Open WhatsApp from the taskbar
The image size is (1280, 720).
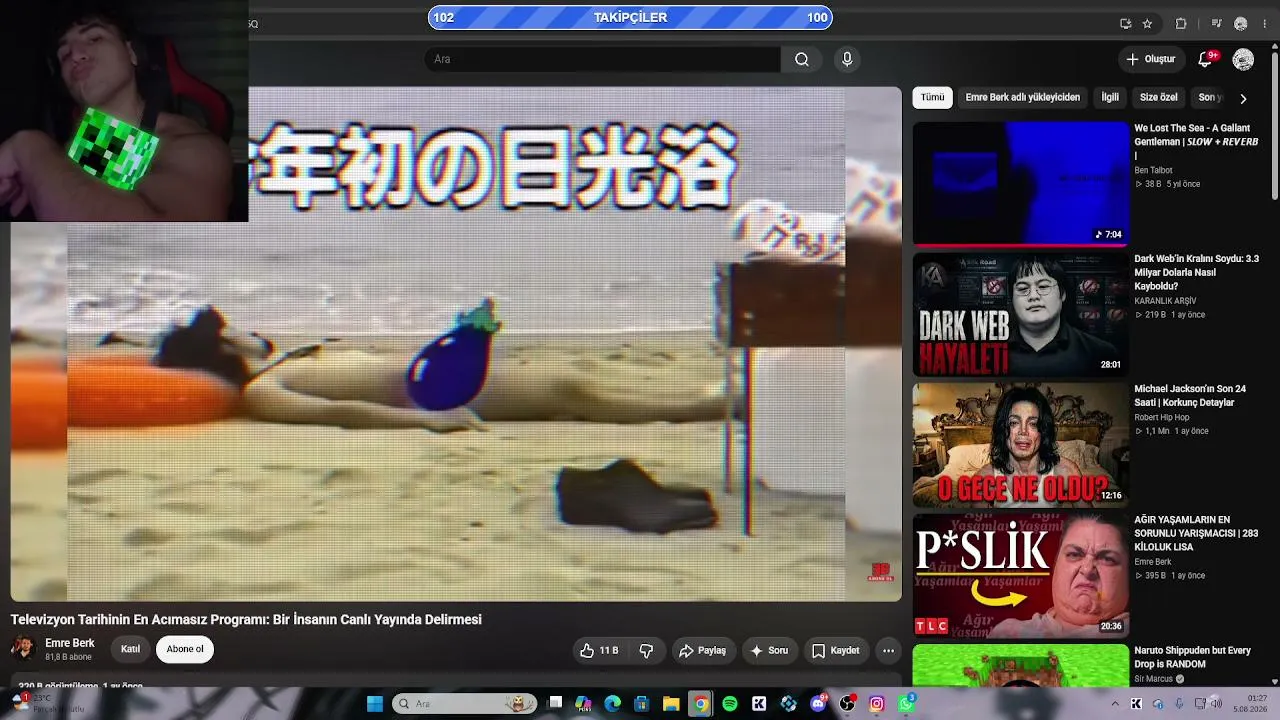906,704
